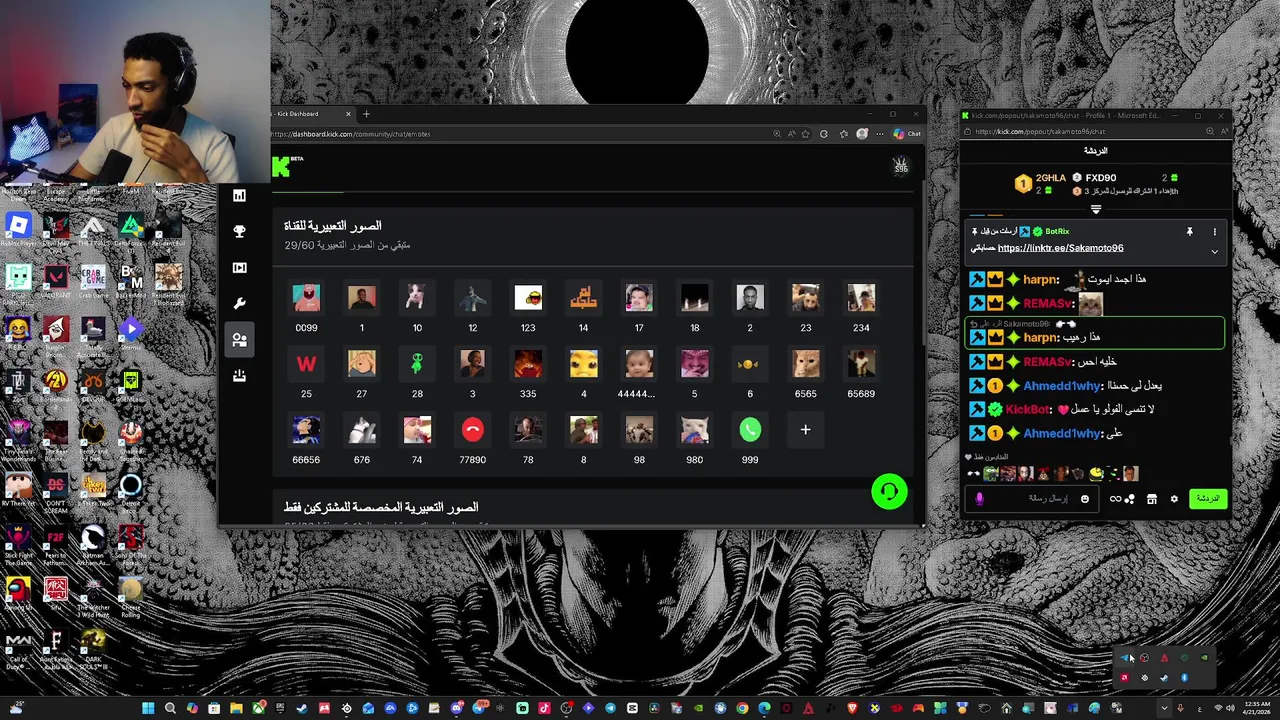The image size is (1280, 720).
Task: Add a new channel emote with plus tile
Action: pos(805,430)
